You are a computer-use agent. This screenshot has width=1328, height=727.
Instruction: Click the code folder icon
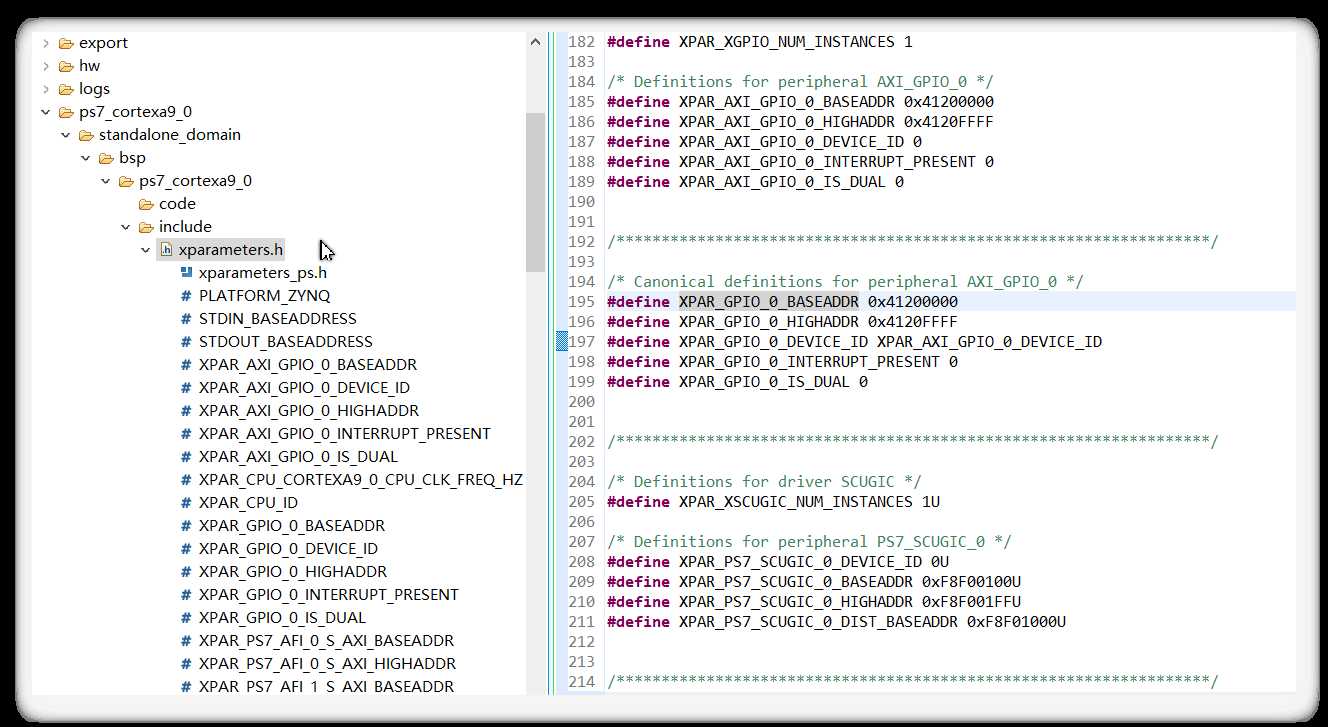146,204
